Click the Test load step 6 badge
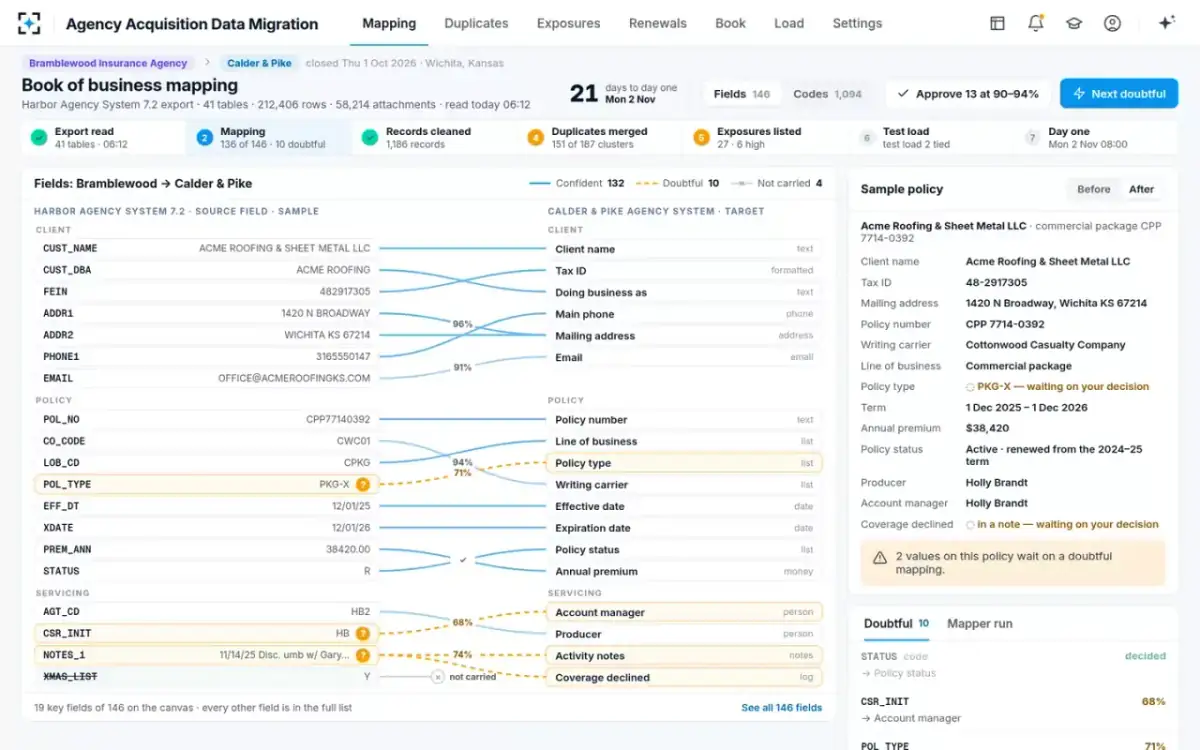The image size is (1200, 750). (x=866, y=137)
